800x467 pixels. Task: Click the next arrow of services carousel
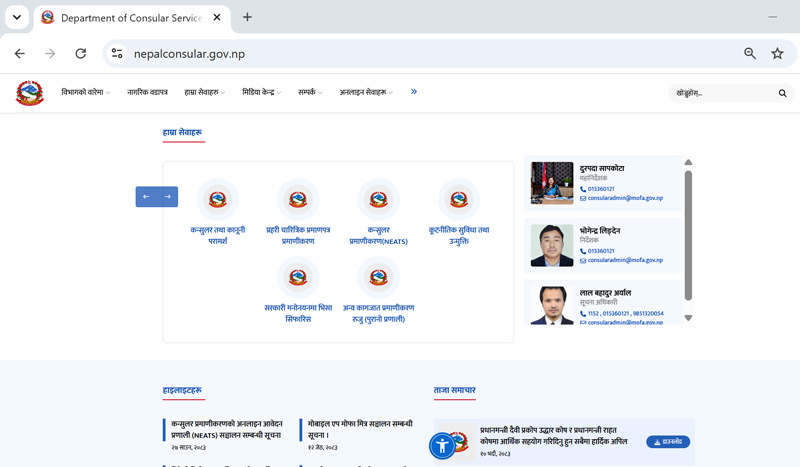coord(167,196)
